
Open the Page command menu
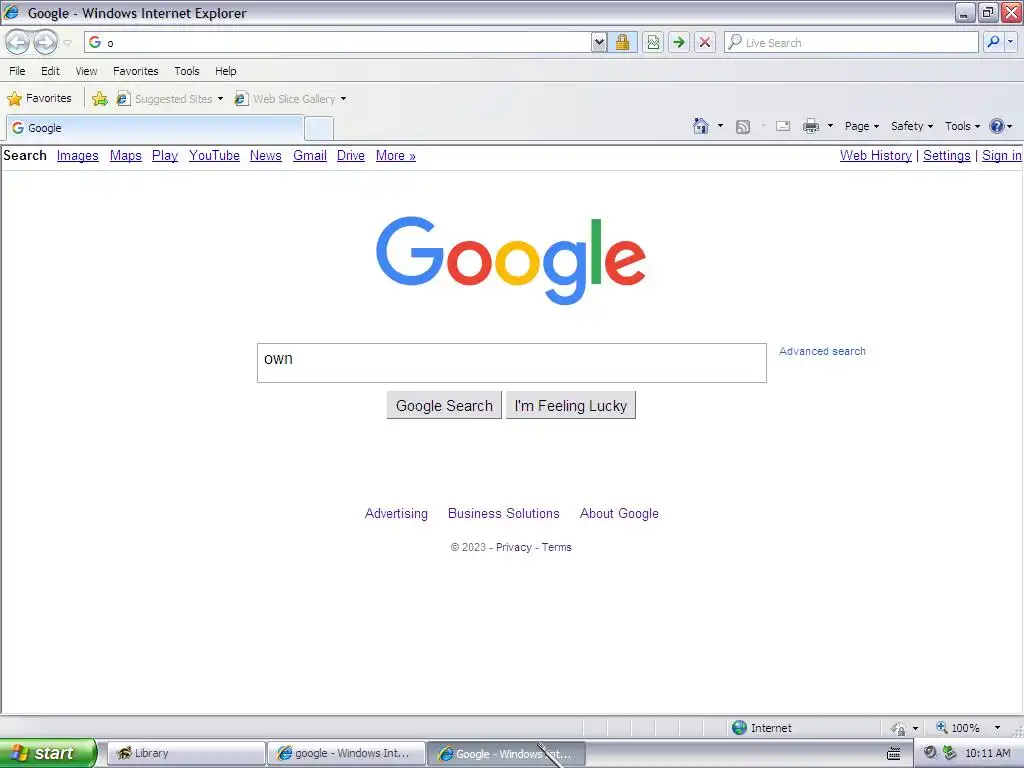tap(861, 126)
